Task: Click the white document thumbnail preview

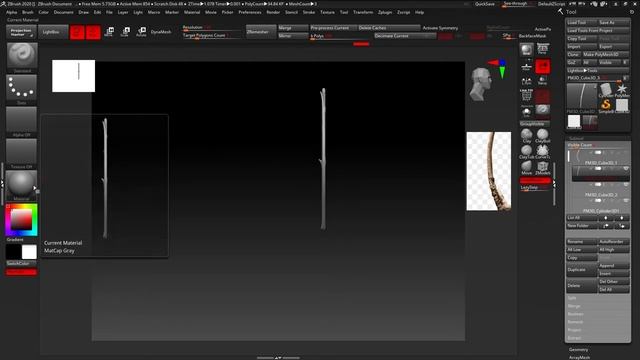Action: pos(73,76)
